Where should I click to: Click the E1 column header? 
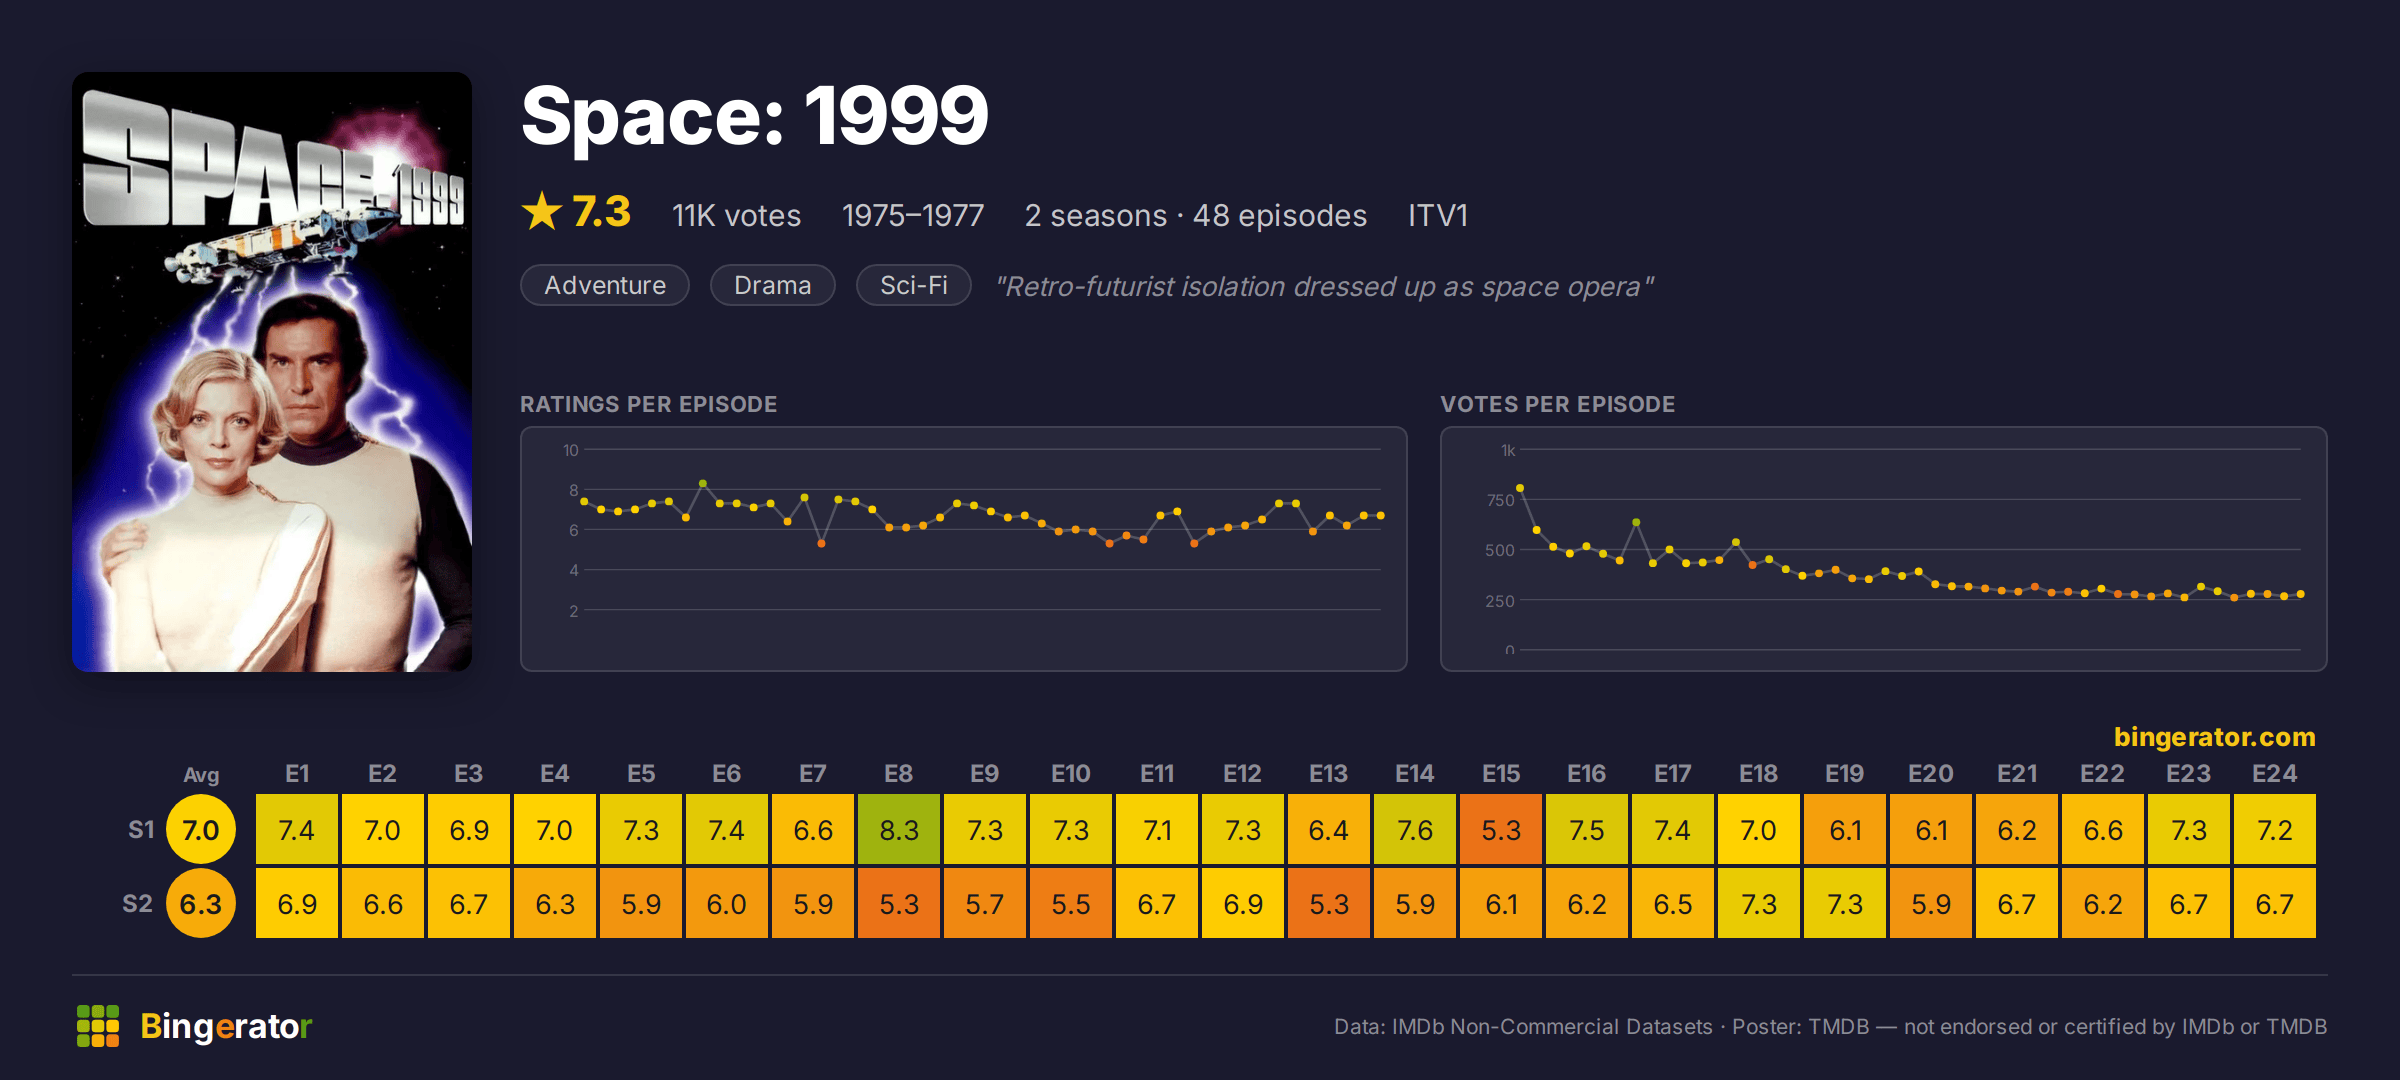pyautogui.click(x=297, y=774)
